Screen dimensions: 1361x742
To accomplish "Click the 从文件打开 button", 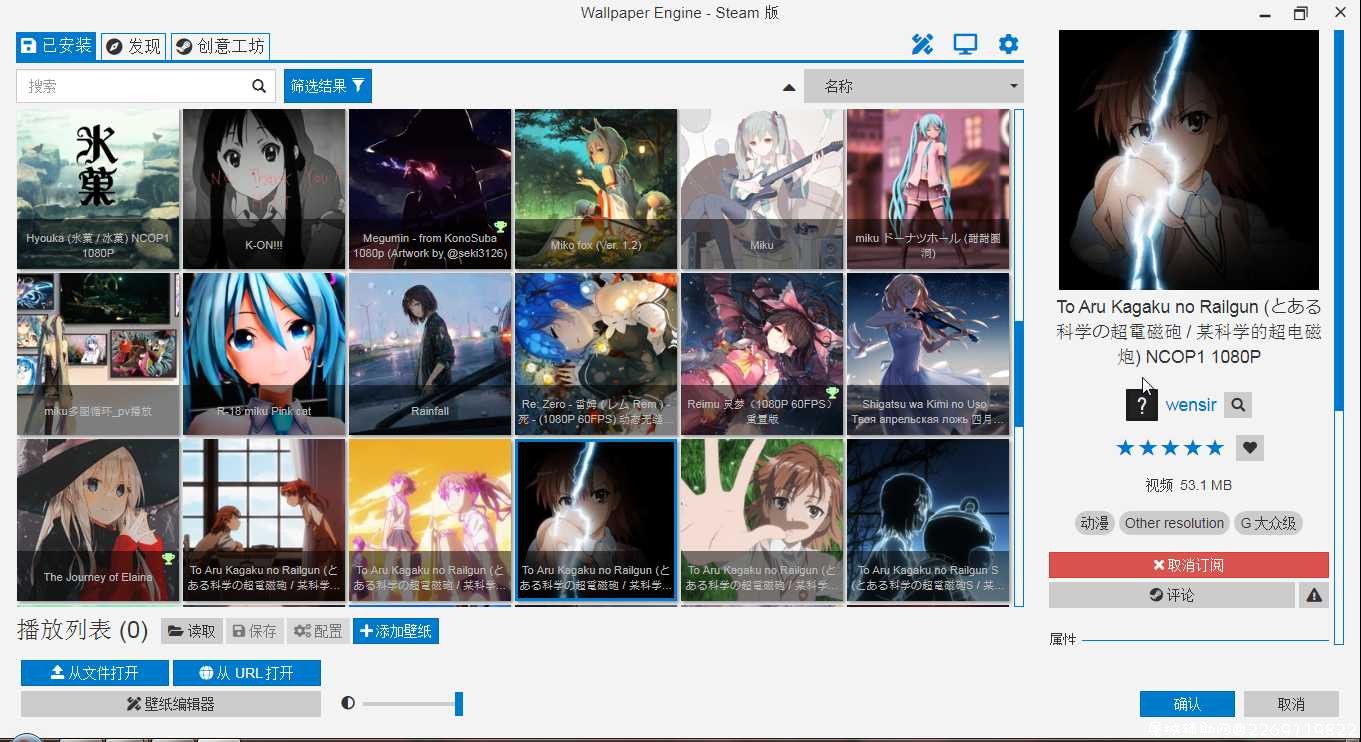I will tap(95, 673).
